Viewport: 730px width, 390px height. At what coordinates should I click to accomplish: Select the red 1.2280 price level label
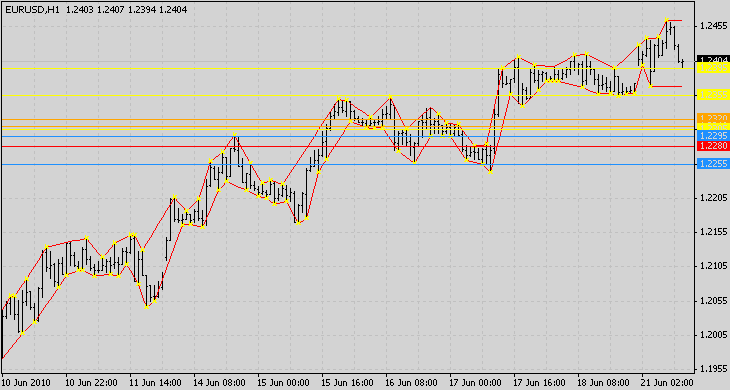pos(713,146)
